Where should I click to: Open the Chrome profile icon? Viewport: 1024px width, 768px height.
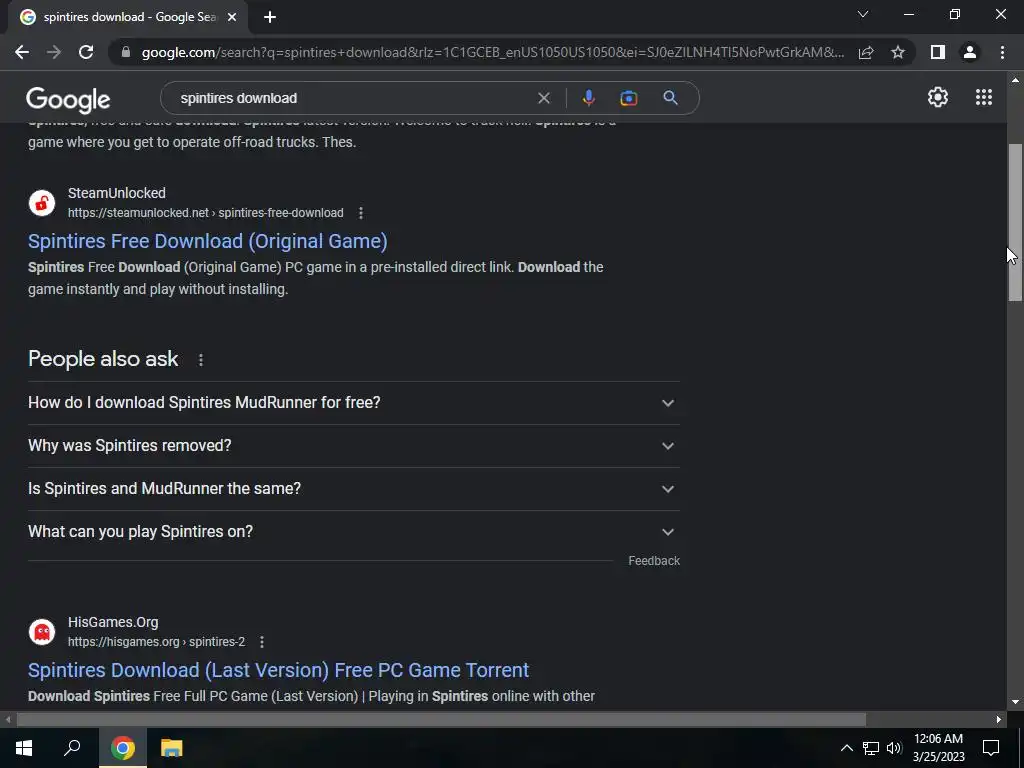pyautogui.click(x=970, y=52)
